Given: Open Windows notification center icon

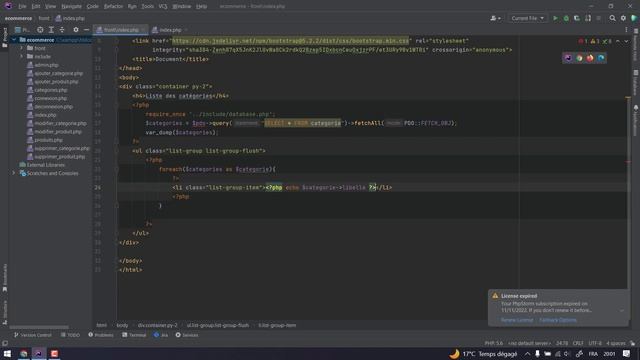Looking at the screenshot, I should coord(627,353).
